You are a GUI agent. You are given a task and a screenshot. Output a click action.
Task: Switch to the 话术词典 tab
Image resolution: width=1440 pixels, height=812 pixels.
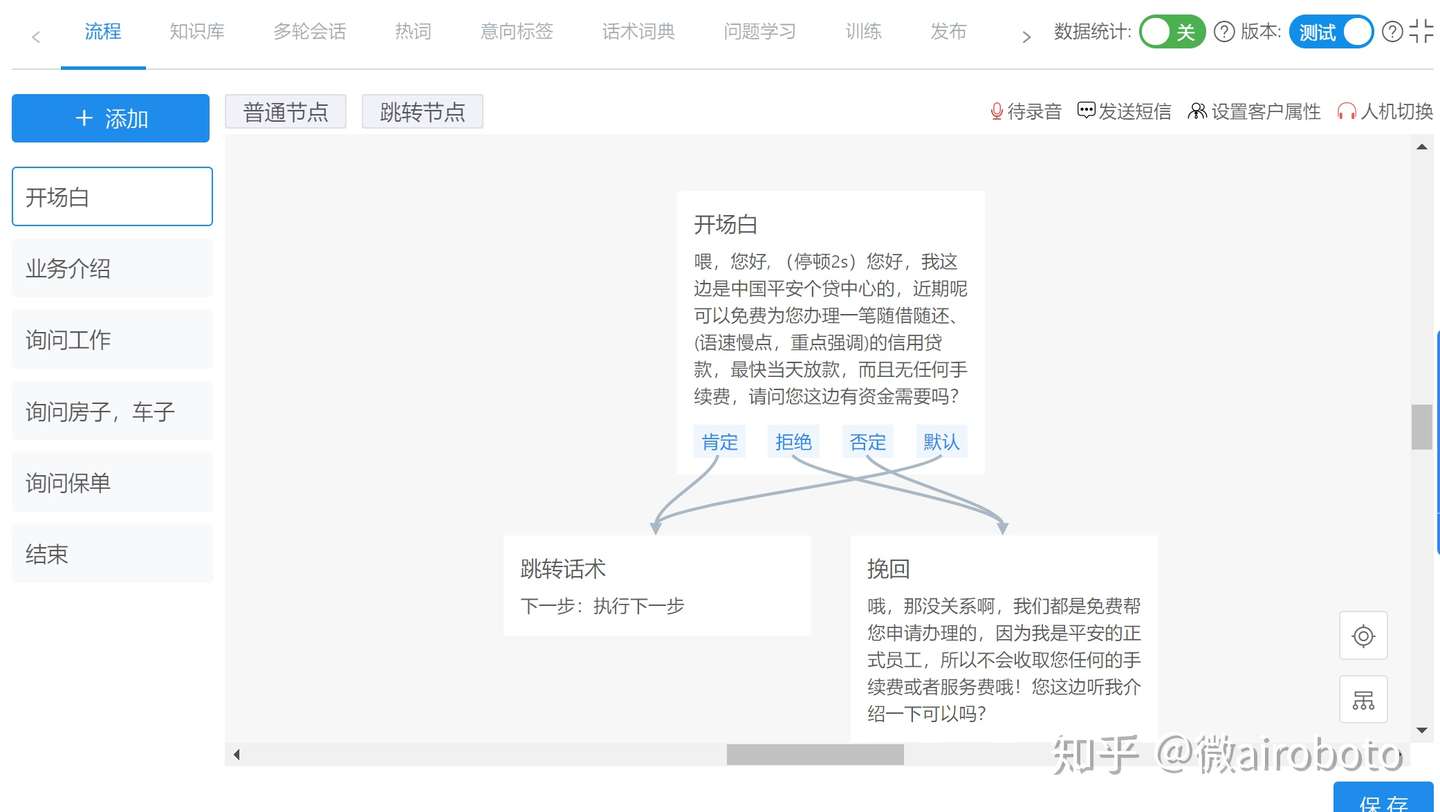(638, 32)
